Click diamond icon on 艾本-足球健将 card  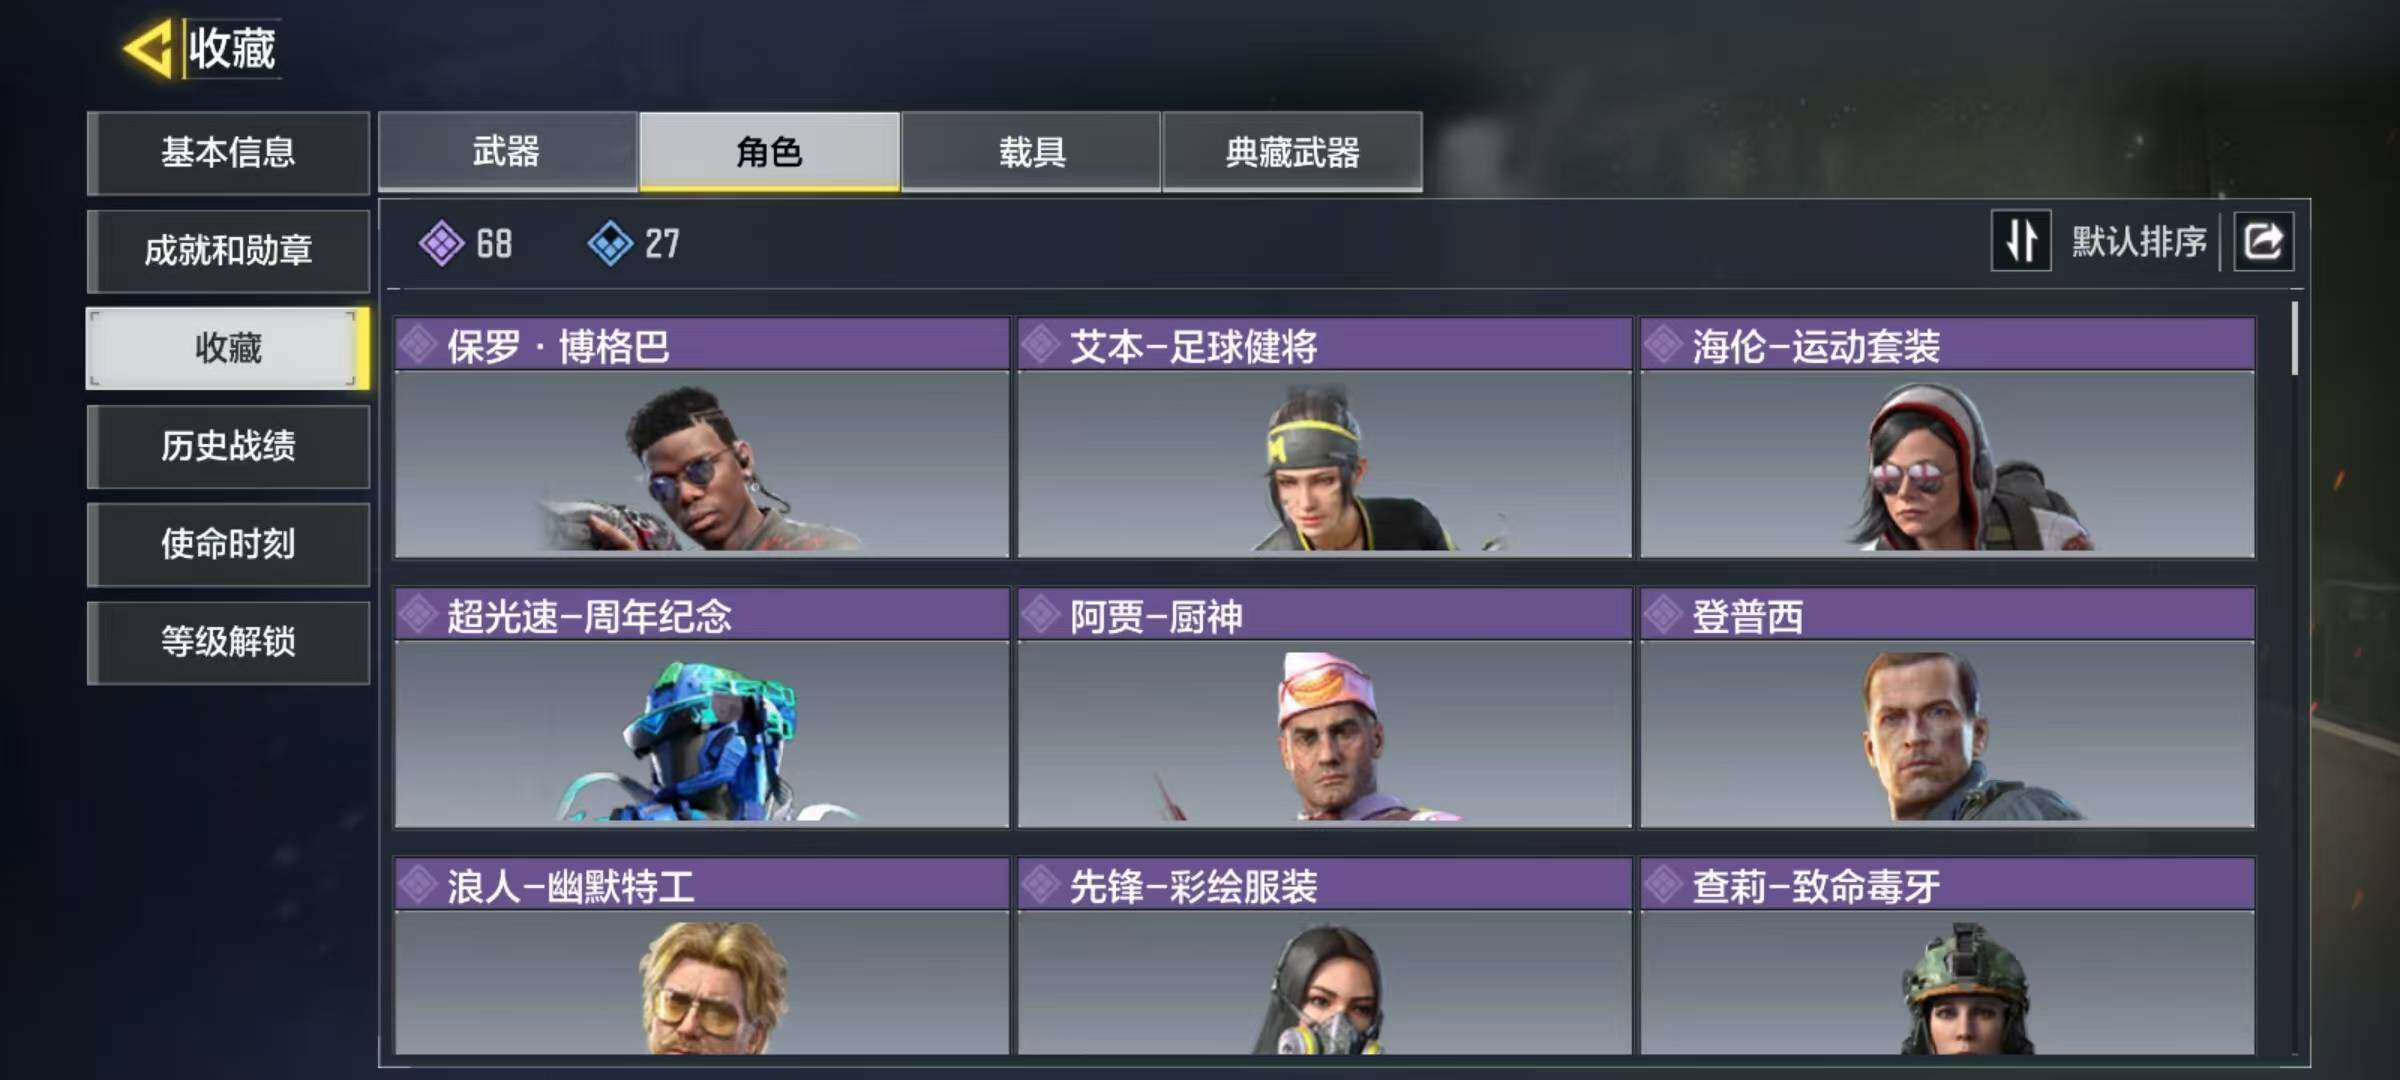tap(1041, 345)
